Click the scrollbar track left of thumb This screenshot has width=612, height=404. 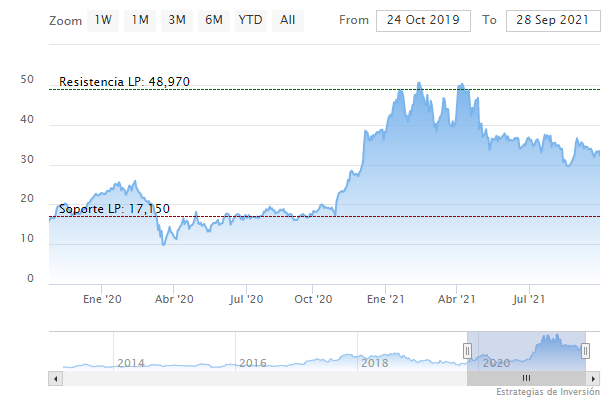pos(260,378)
